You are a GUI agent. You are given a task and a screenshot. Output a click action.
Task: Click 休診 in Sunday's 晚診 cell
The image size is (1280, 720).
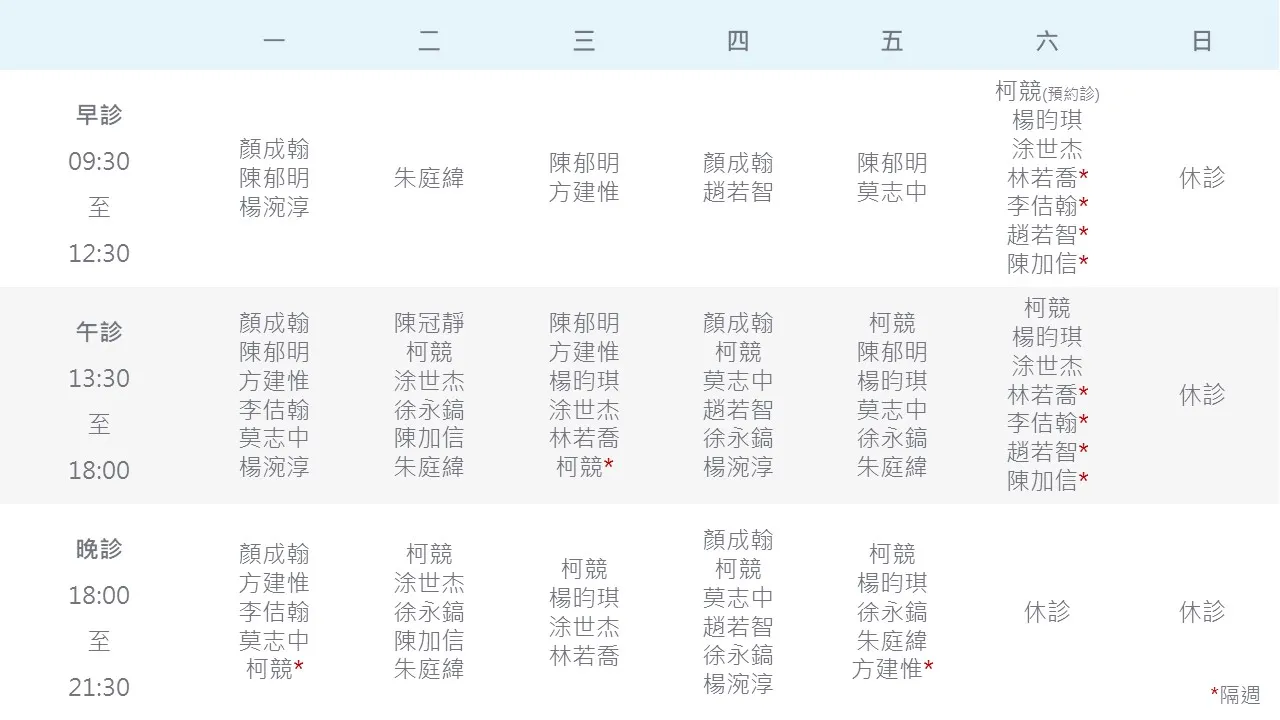click(1202, 612)
